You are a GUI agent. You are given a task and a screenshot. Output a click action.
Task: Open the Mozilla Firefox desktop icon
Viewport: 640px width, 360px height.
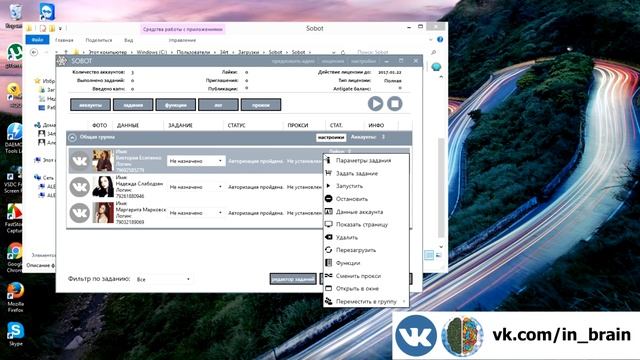coord(16,297)
